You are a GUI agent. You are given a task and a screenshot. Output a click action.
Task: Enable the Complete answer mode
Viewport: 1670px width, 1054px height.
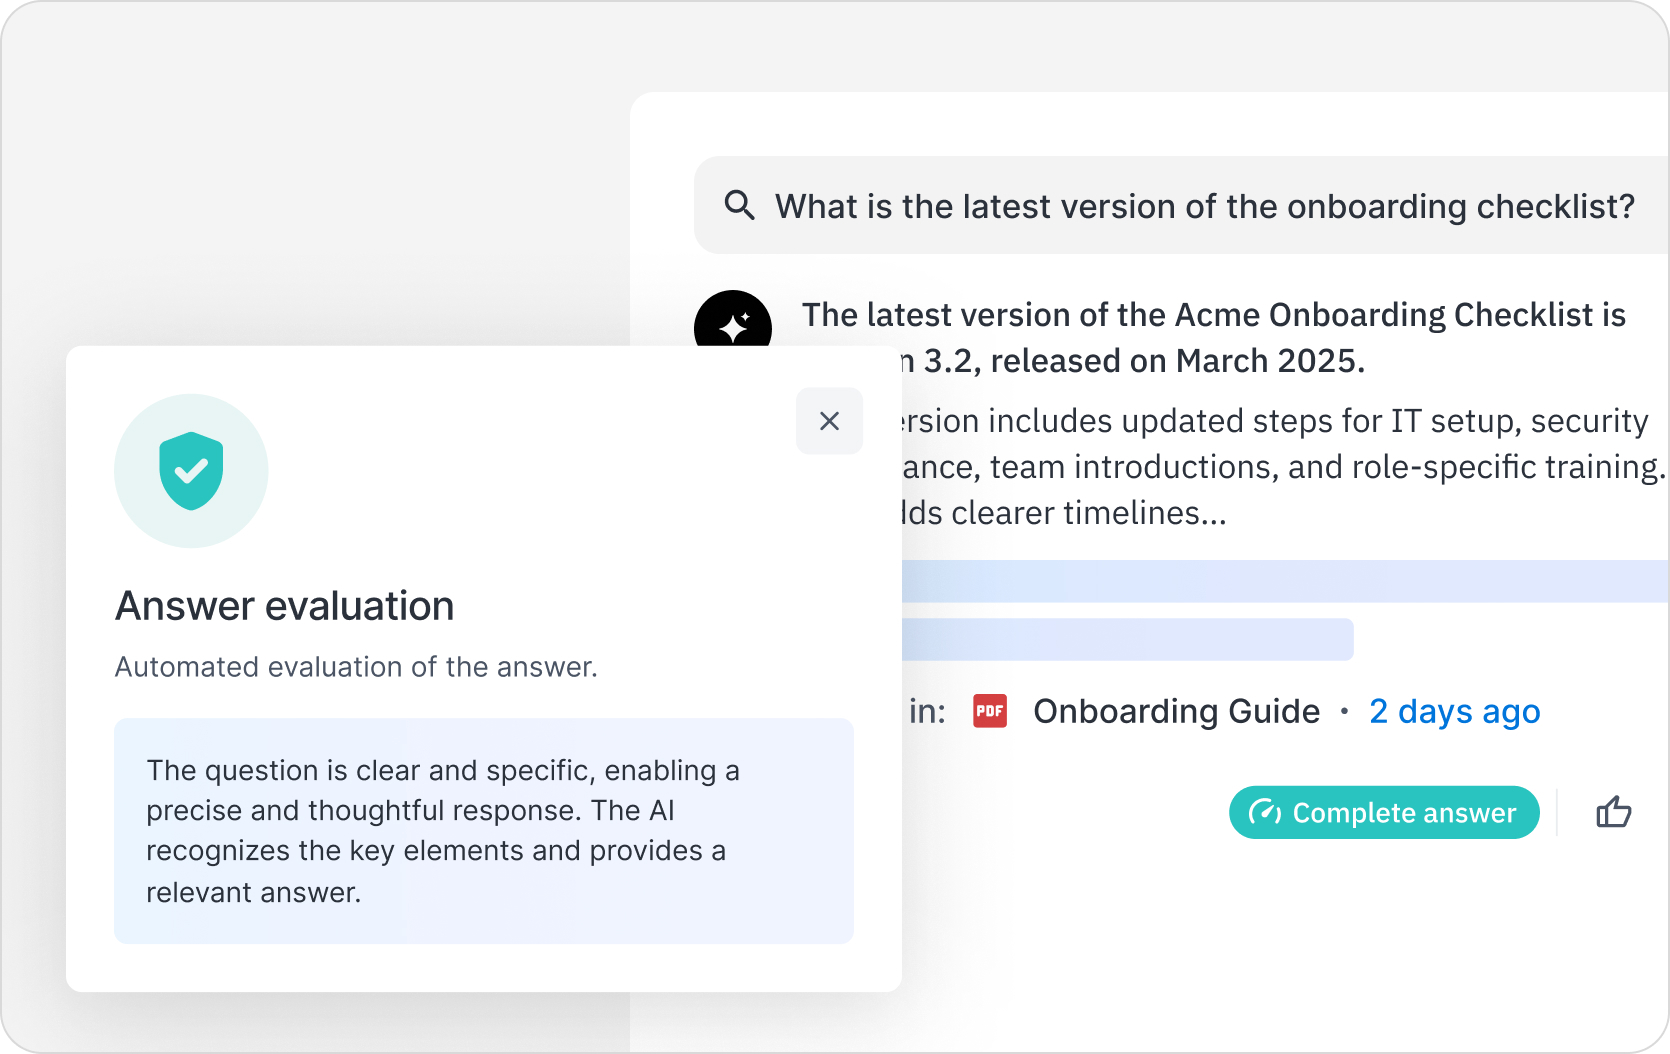pos(1384,812)
